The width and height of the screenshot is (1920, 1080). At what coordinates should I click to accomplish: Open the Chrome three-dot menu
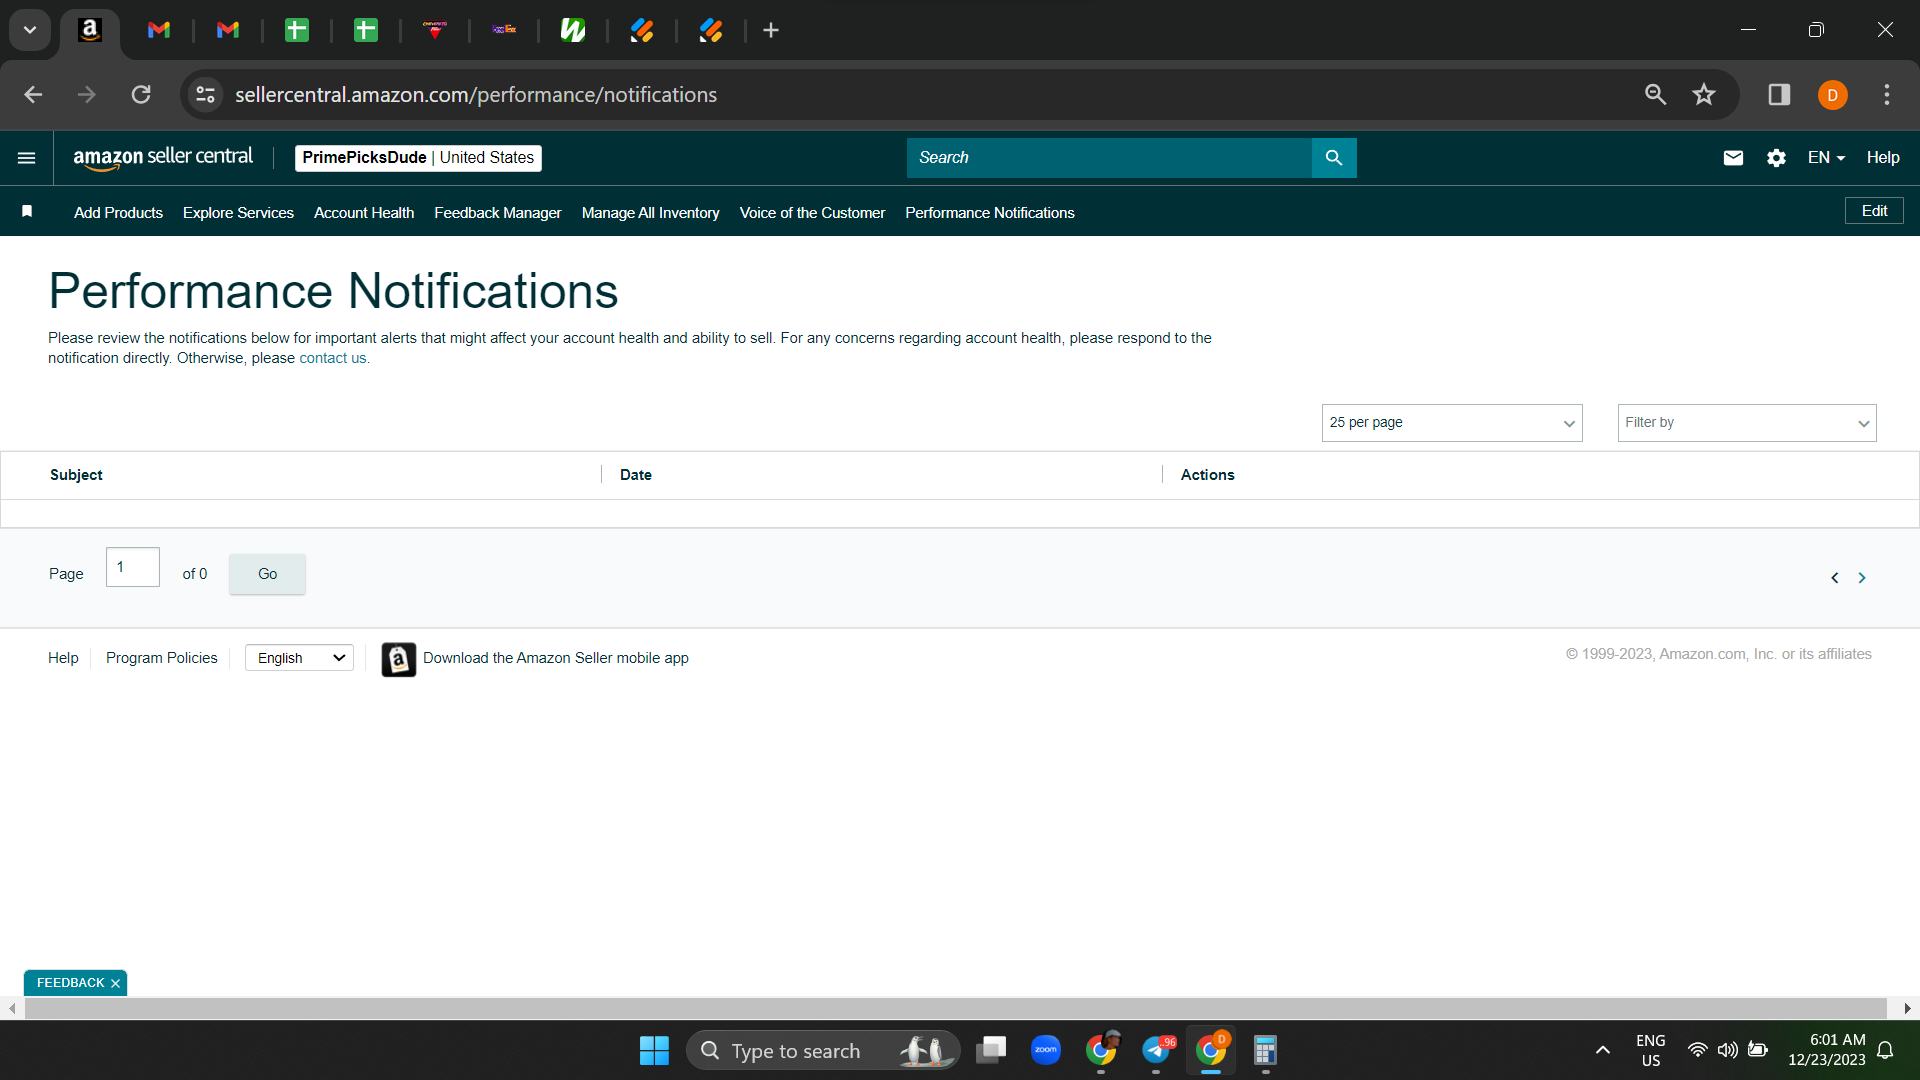(1887, 95)
